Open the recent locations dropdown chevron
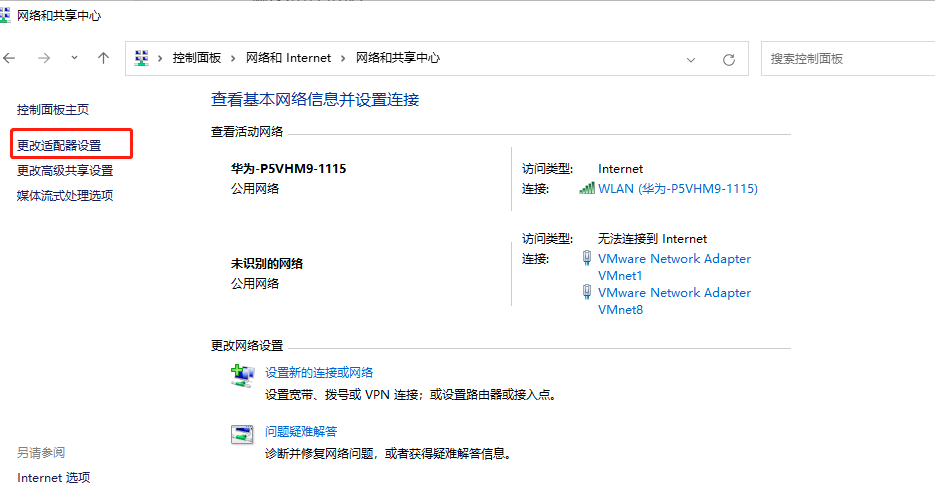 click(74, 58)
